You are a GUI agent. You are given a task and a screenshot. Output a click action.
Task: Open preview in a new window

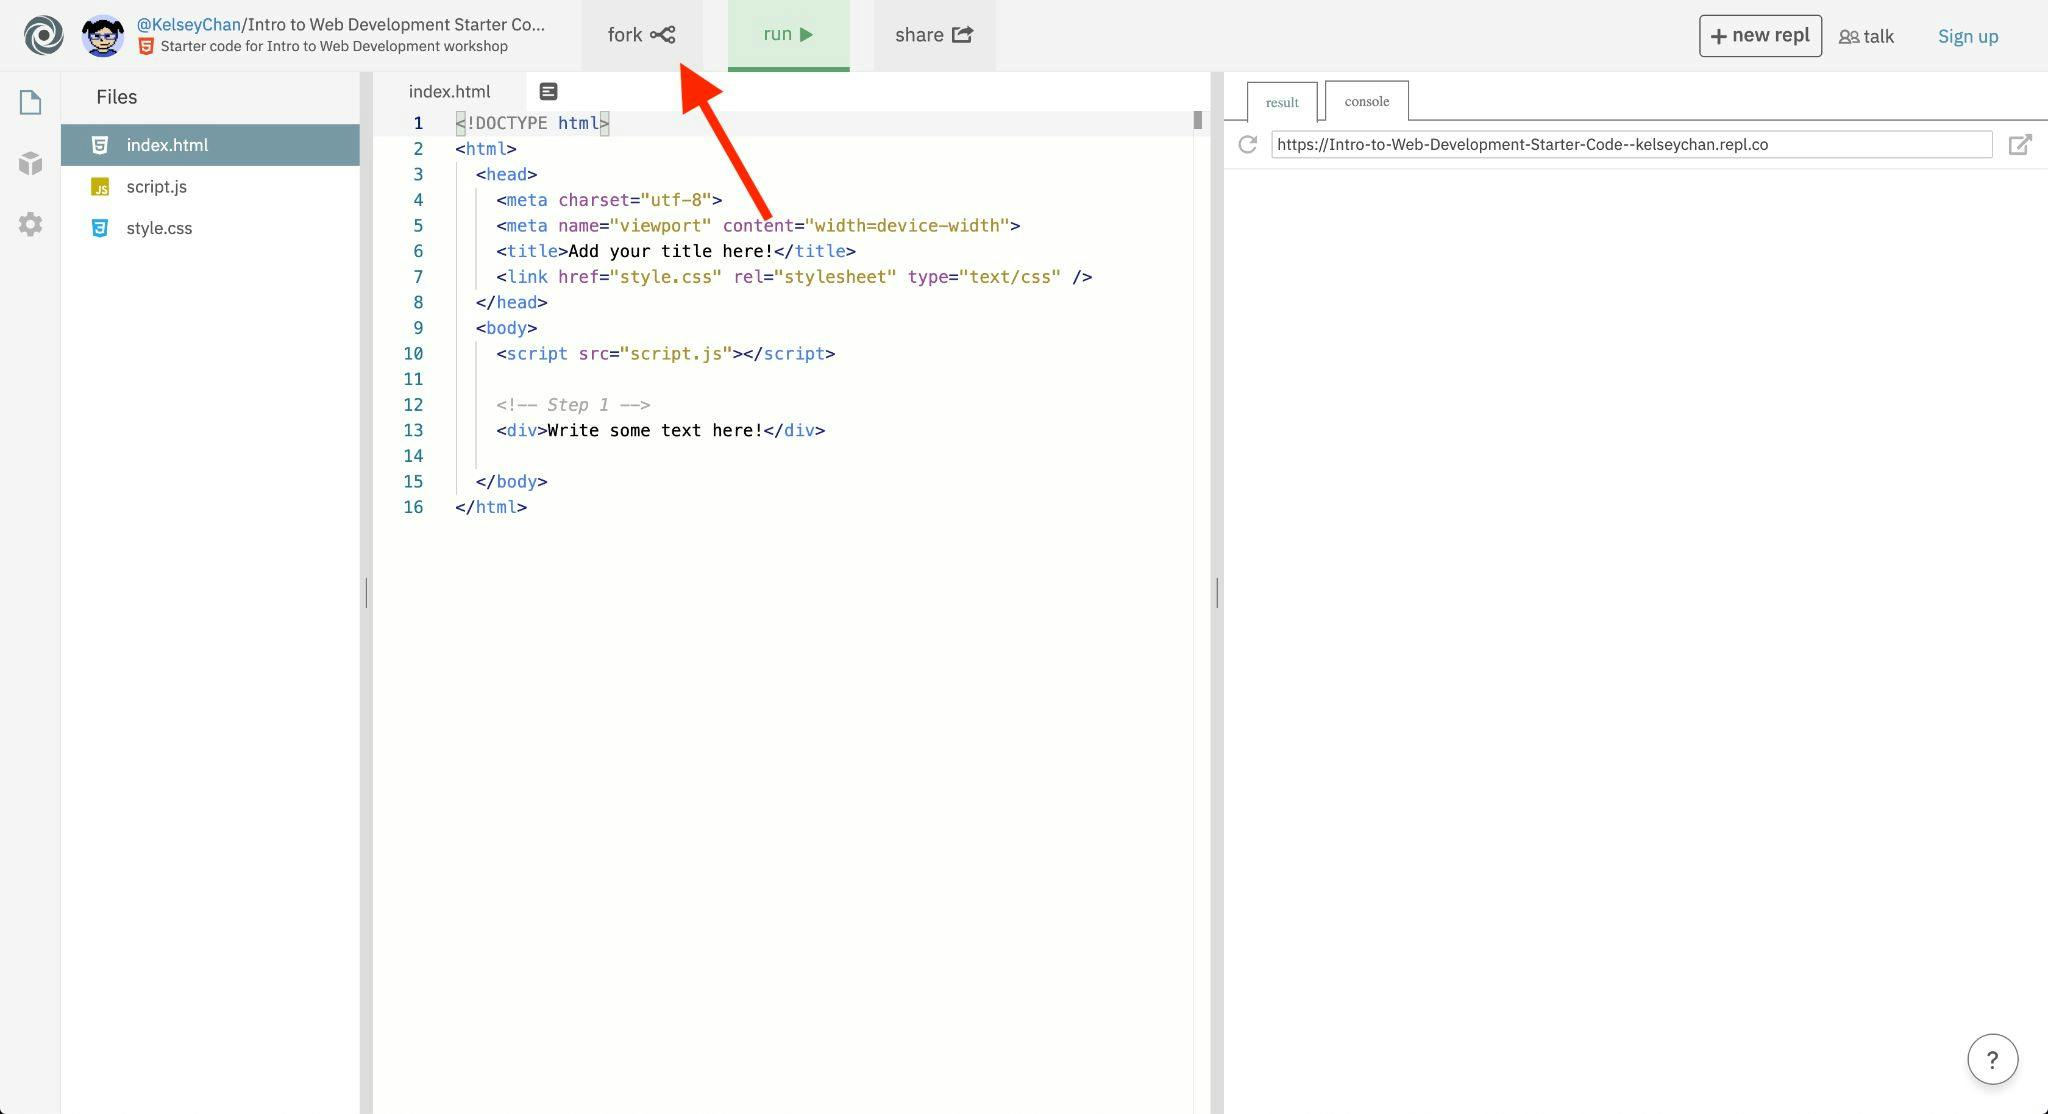pos(2020,144)
